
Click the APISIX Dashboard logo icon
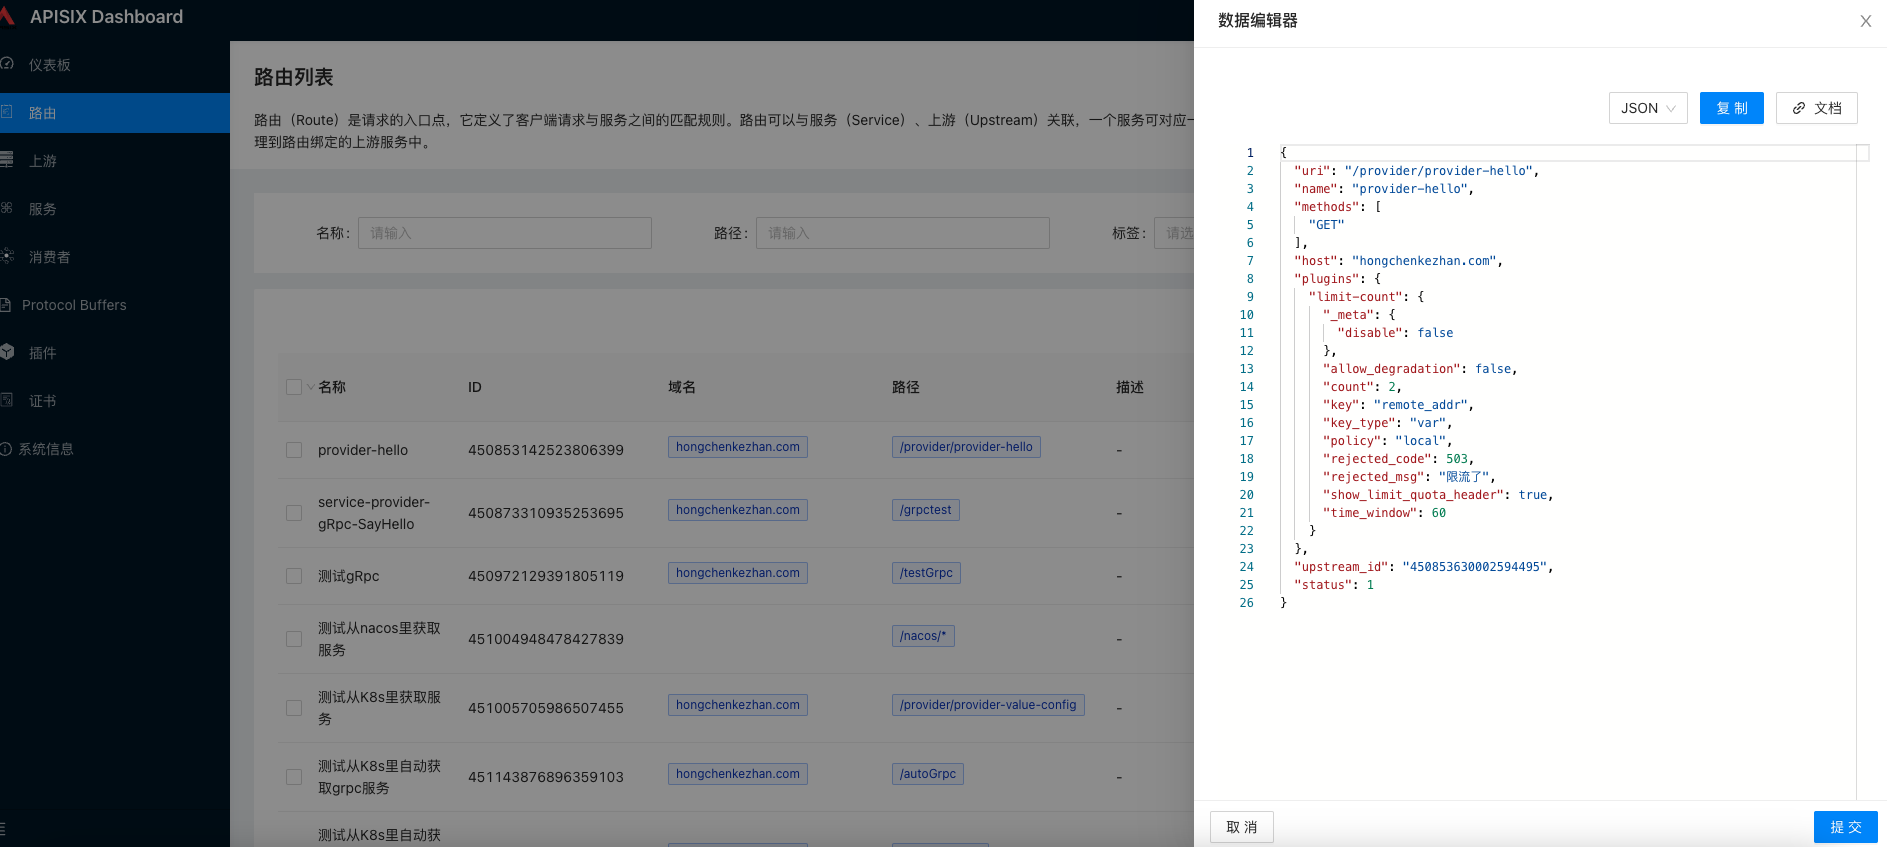click(7, 16)
